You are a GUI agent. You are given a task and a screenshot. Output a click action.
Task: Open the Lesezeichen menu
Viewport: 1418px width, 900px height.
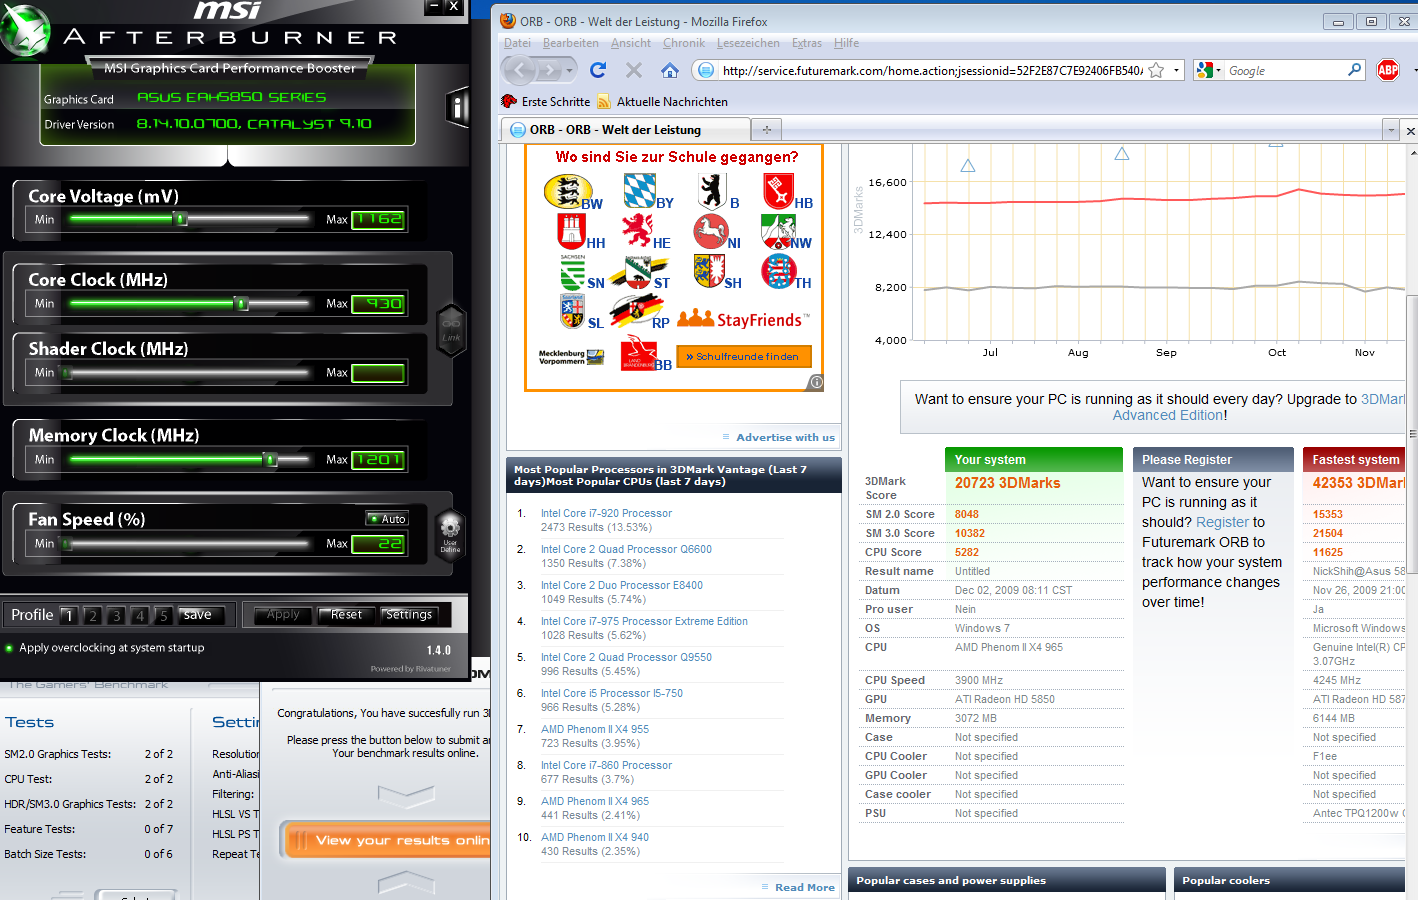748,43
